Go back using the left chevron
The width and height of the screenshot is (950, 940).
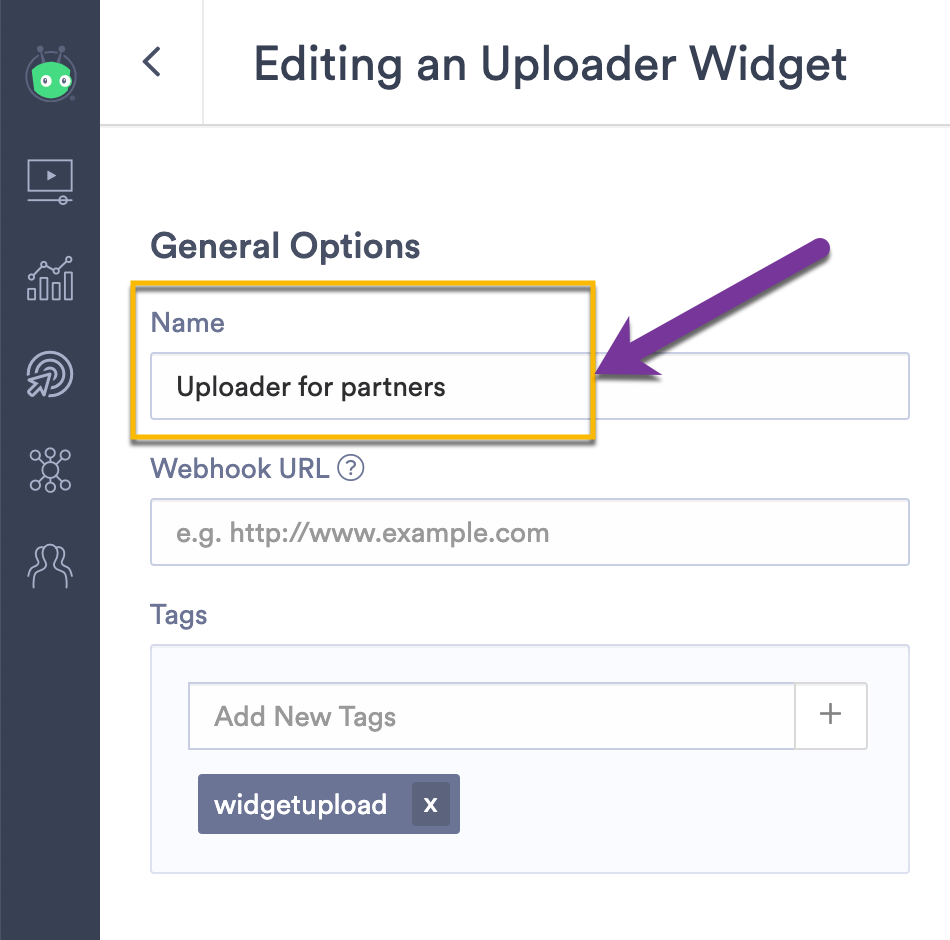[x=151, y=62]
